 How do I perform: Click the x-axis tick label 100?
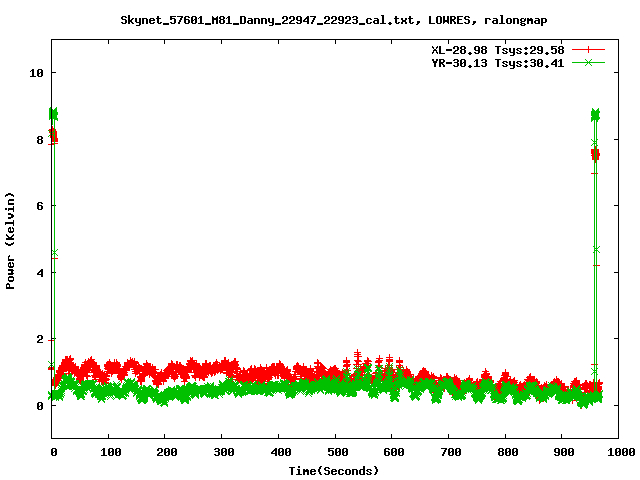click(111, 452)
